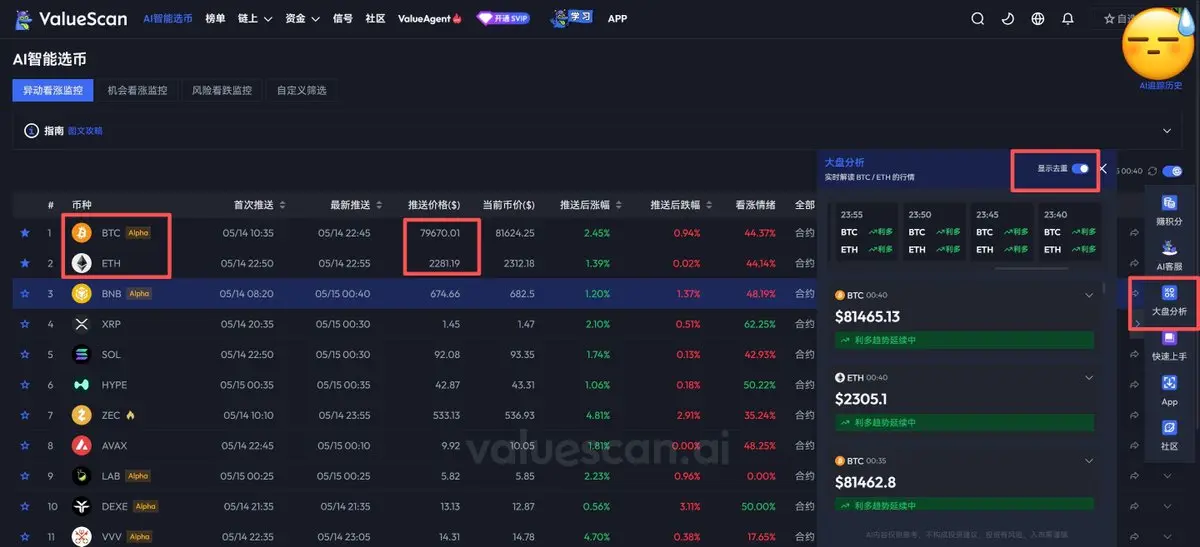Favorite SOL with its star
The image size is (1200, 547).
25,354
